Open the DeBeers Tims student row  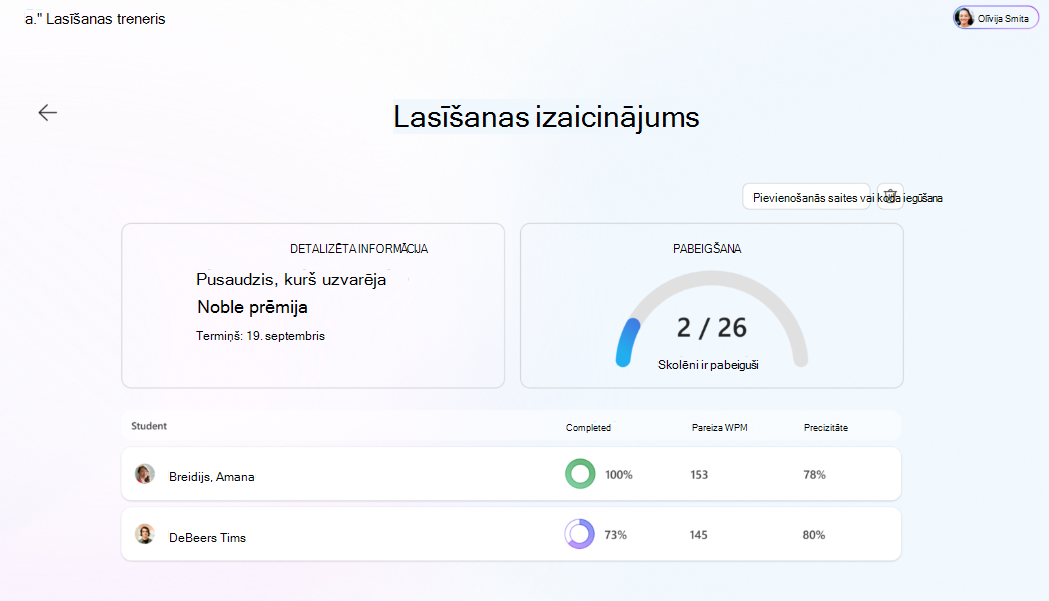pyautogui.click(x=511, y=534)
